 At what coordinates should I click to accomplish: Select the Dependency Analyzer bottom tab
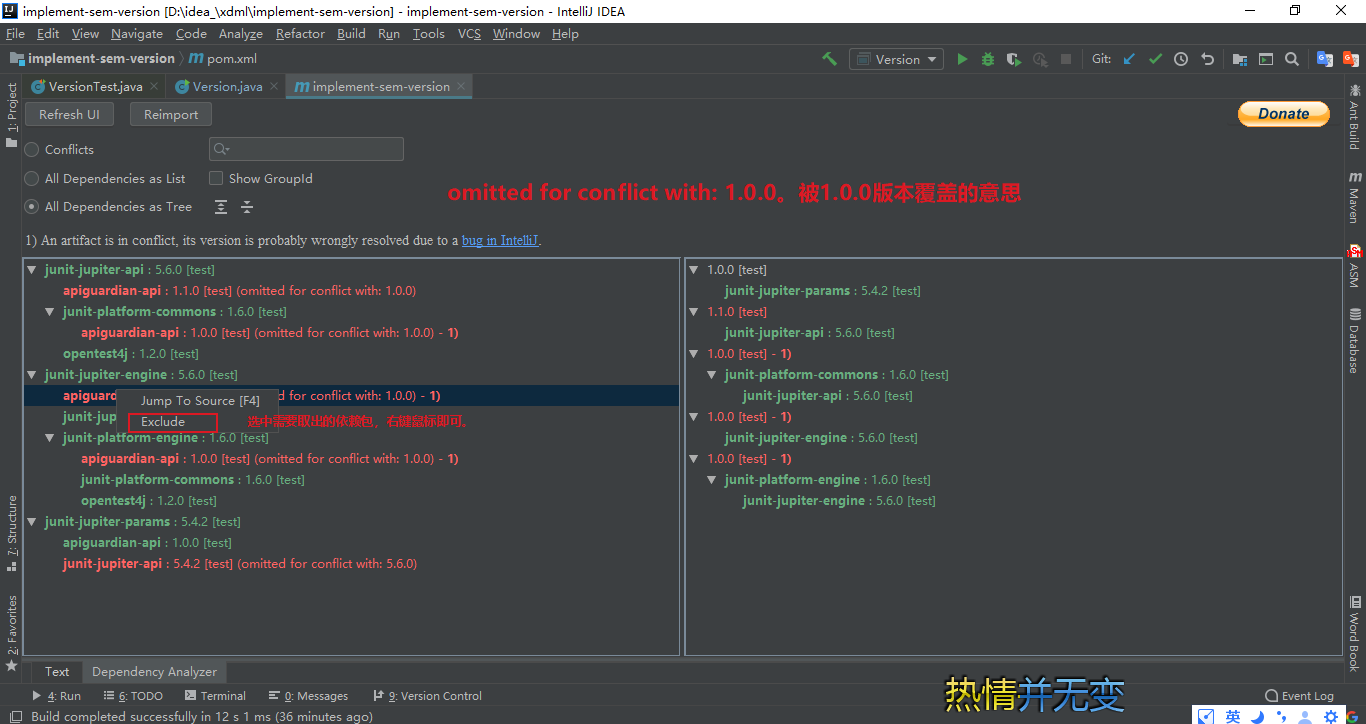click(154, 672)
